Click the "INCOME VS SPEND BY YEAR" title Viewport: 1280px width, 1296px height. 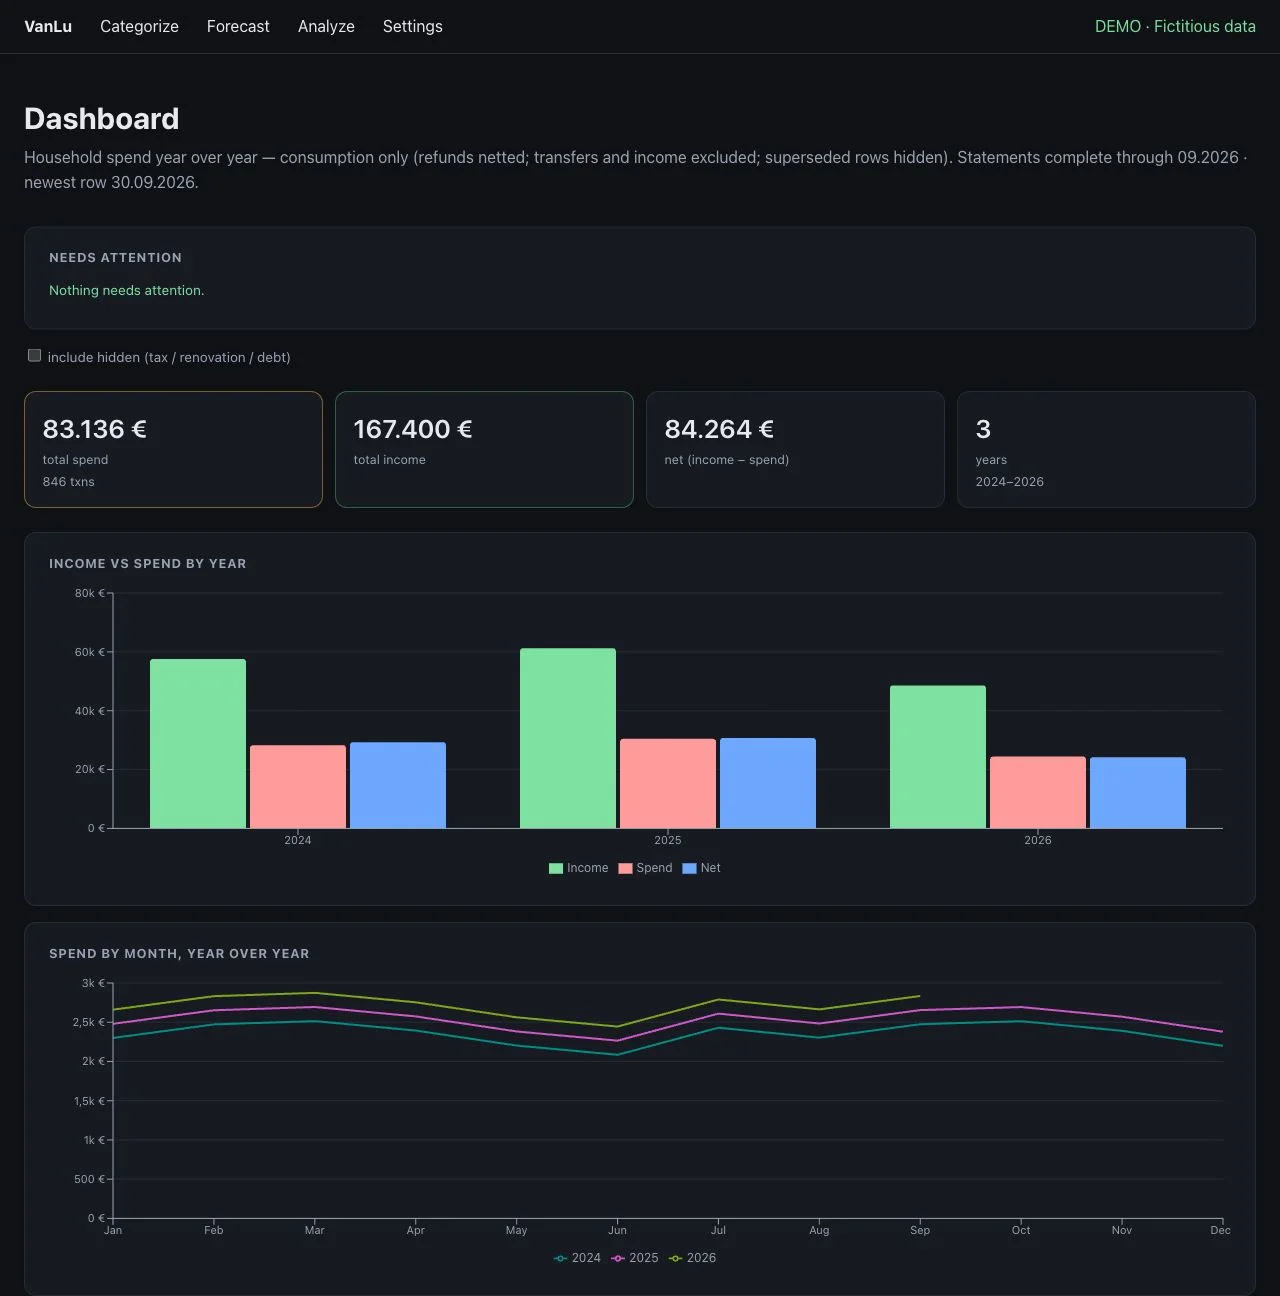click(148, 564)
